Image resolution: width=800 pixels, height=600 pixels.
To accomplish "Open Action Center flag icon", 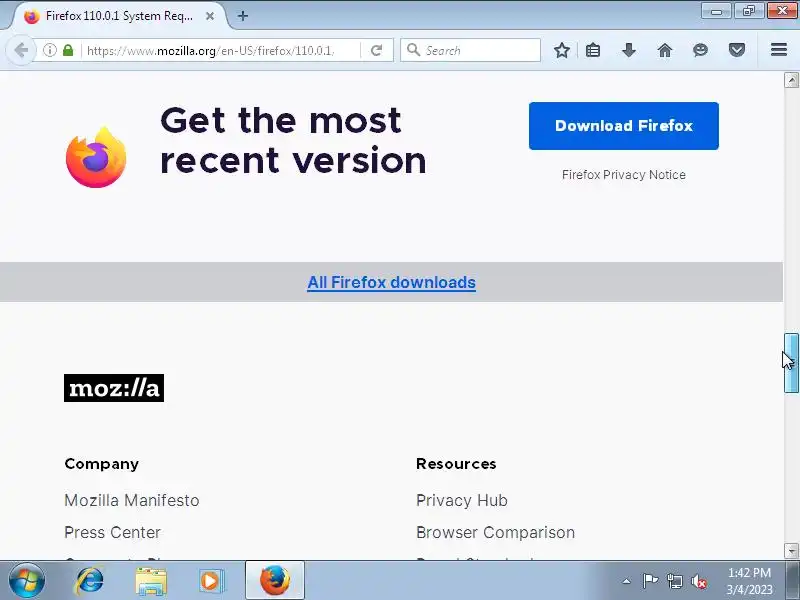I will 650,581.
